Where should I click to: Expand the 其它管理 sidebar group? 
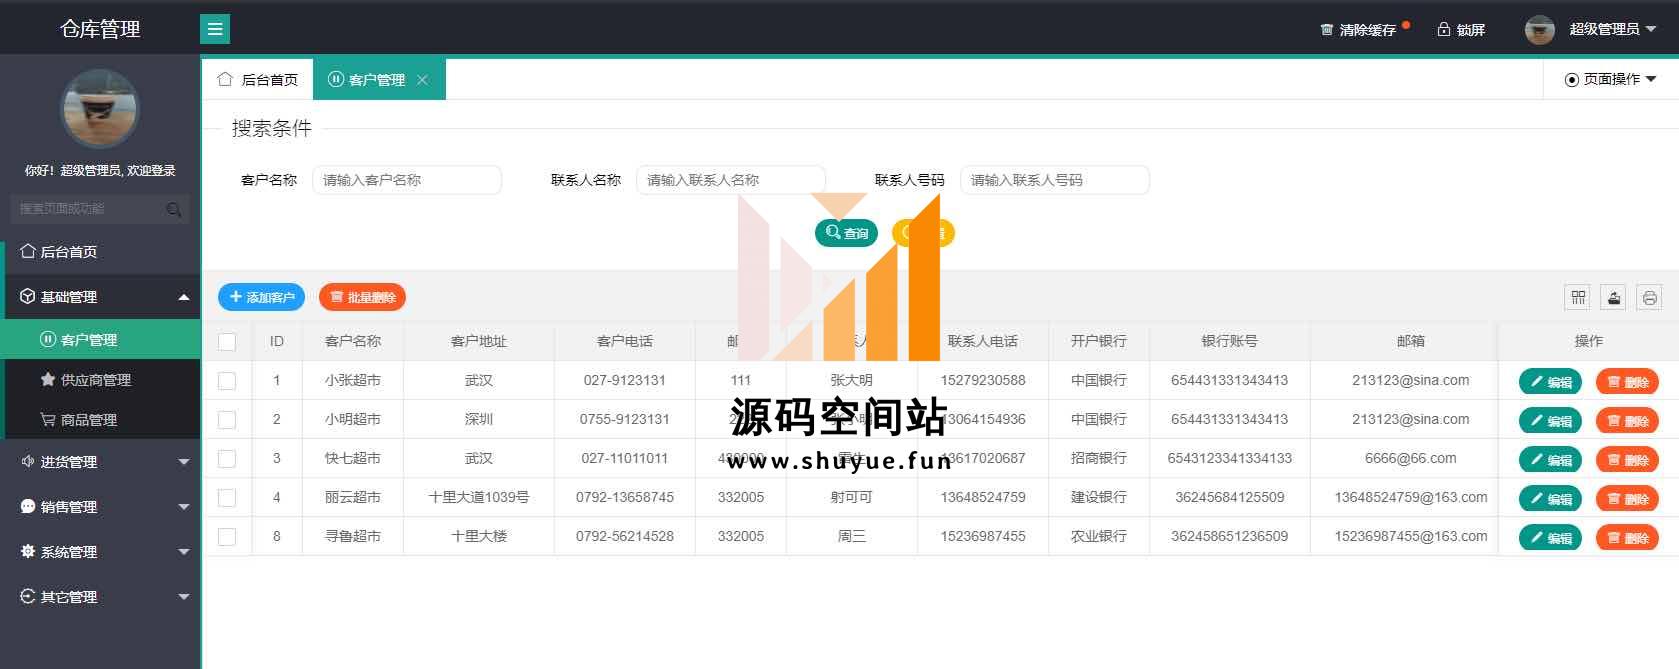tap(100, 597)
